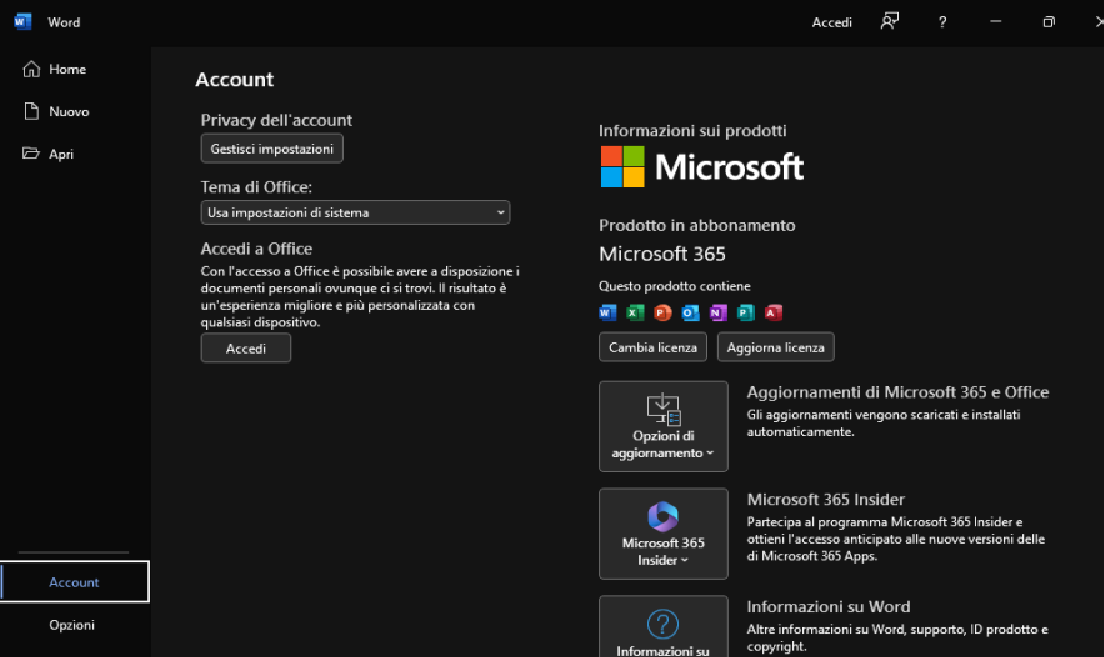
Task: Click the Prodotto in abbonamento text
Action: click(x=697, y=225)
